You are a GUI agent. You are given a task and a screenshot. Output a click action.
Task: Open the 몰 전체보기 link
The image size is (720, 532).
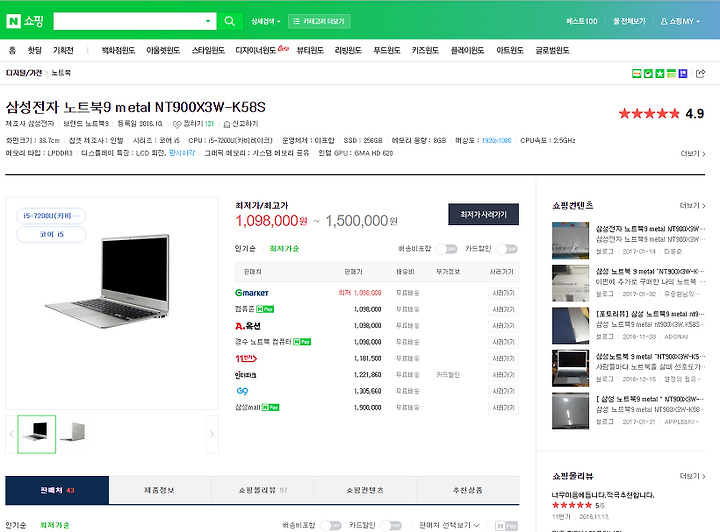click(629, 22)
